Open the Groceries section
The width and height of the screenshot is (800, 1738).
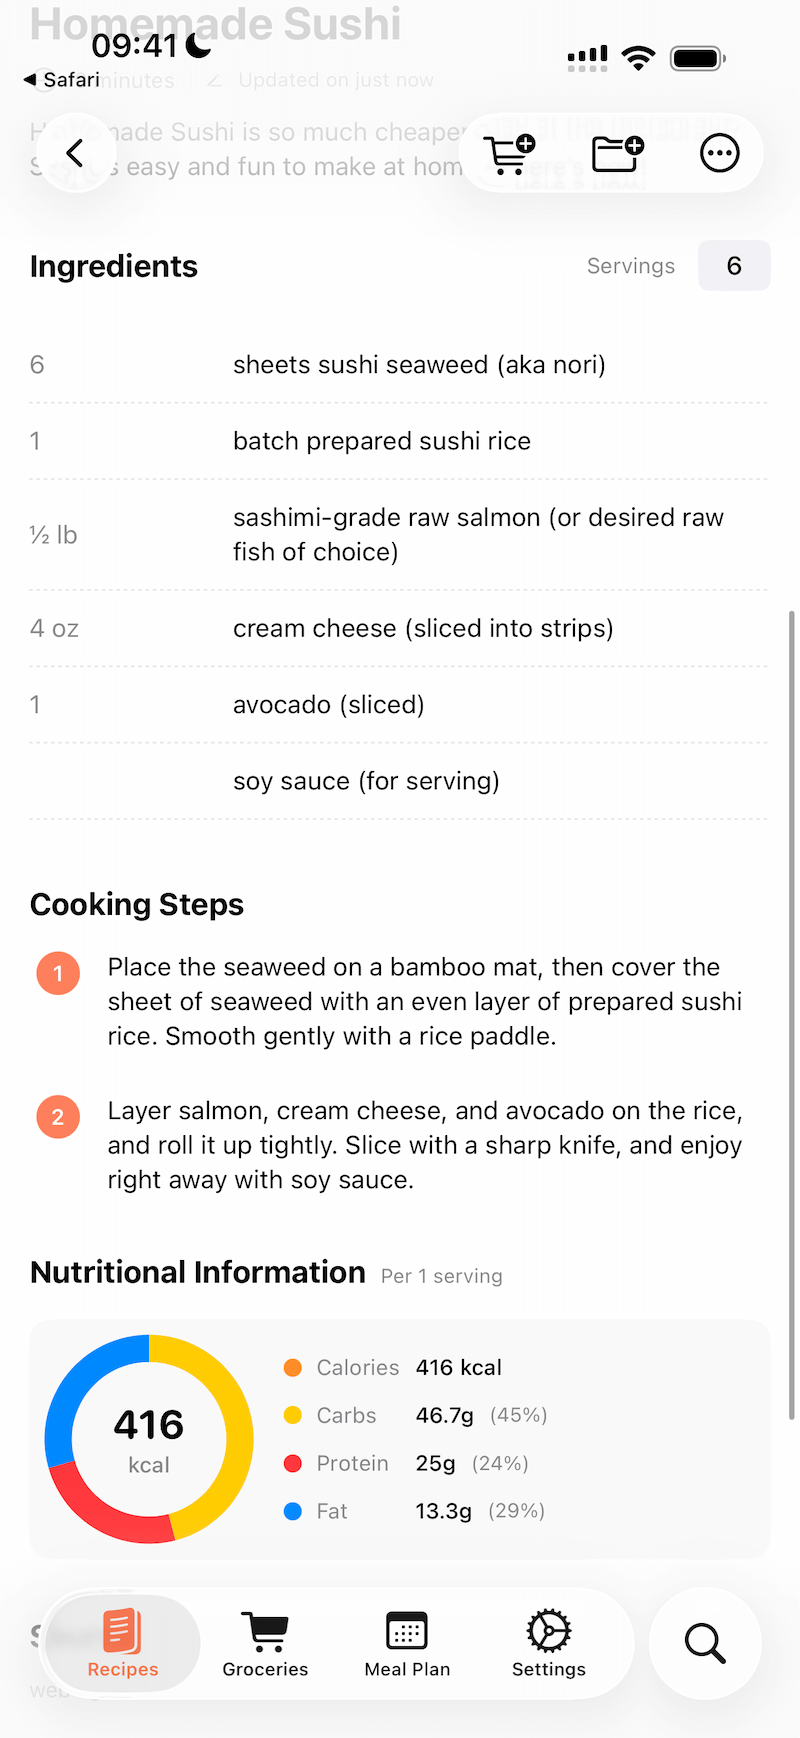coord(265,1643)
